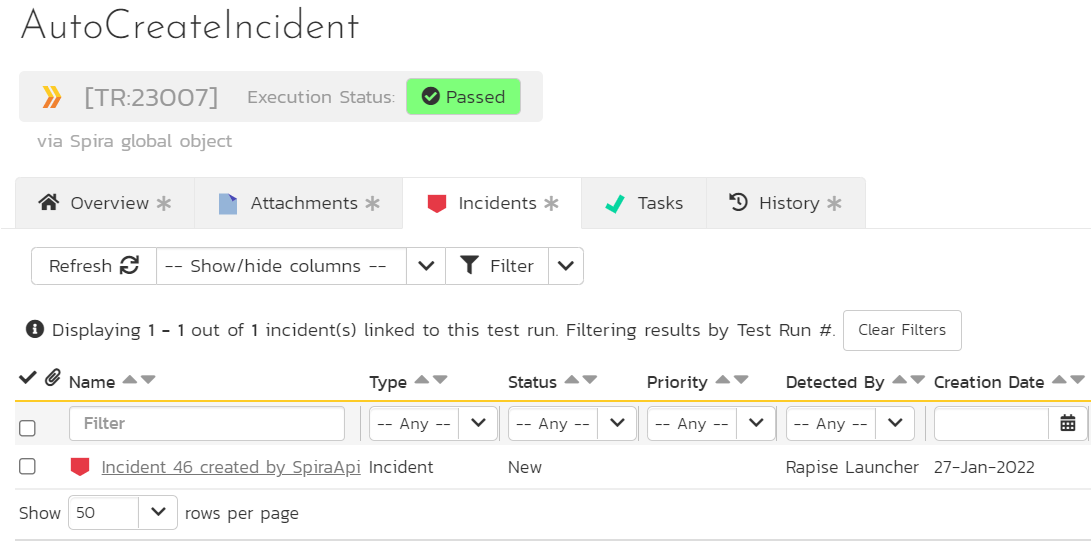Expand the Filter options arrow
Screen dimensions: 1091x557
(566, 266)
